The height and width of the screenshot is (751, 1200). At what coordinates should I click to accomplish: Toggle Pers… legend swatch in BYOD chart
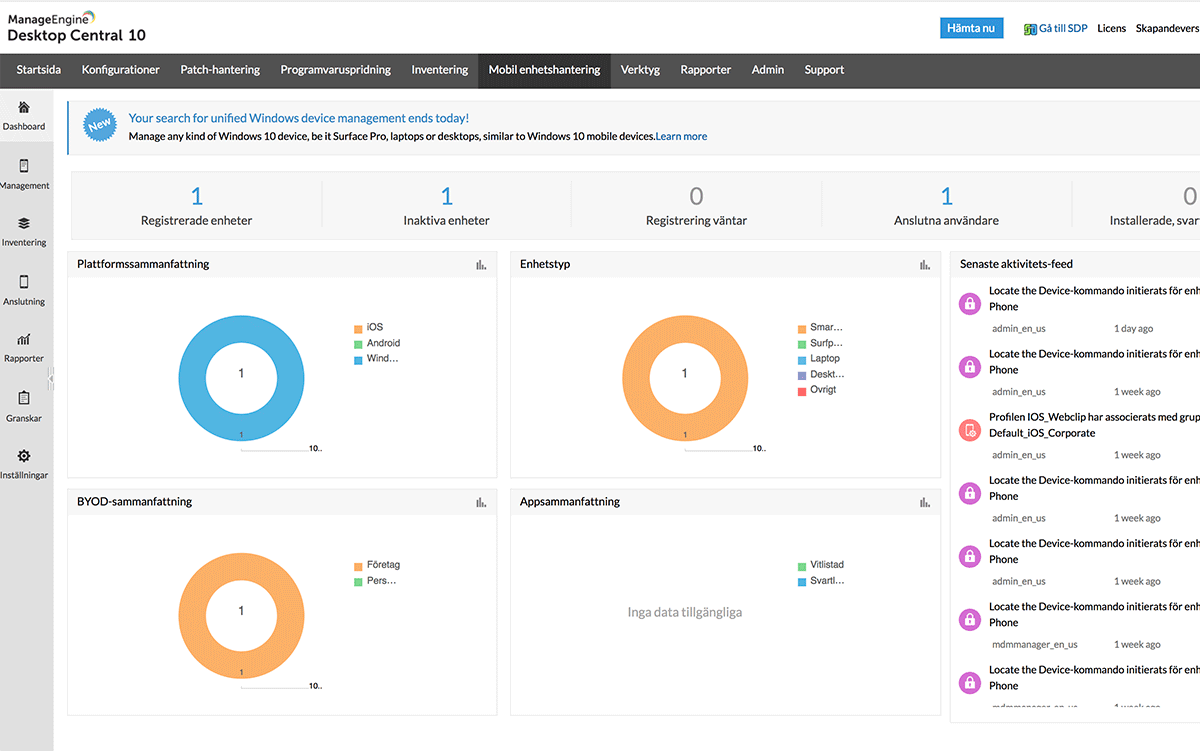[358, 581]
